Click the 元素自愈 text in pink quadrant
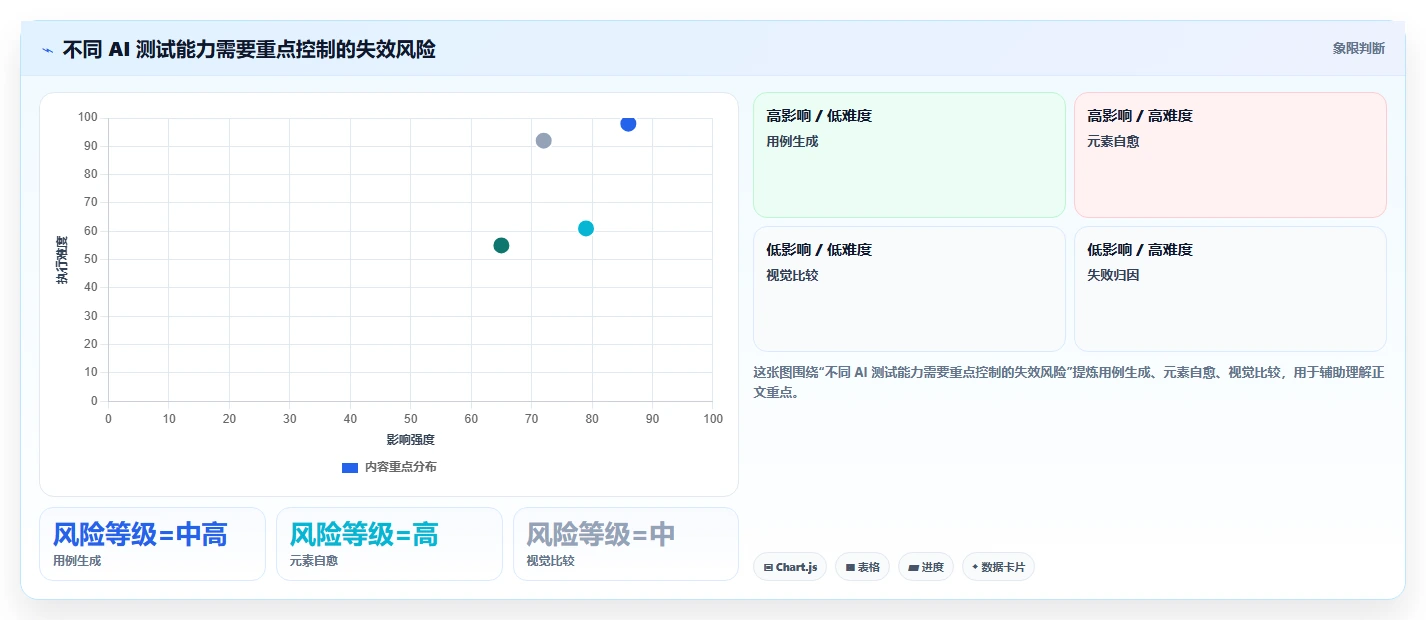Image resolution: width=1426 pixels, height=620 pixels. click(x=1113, y=141)
